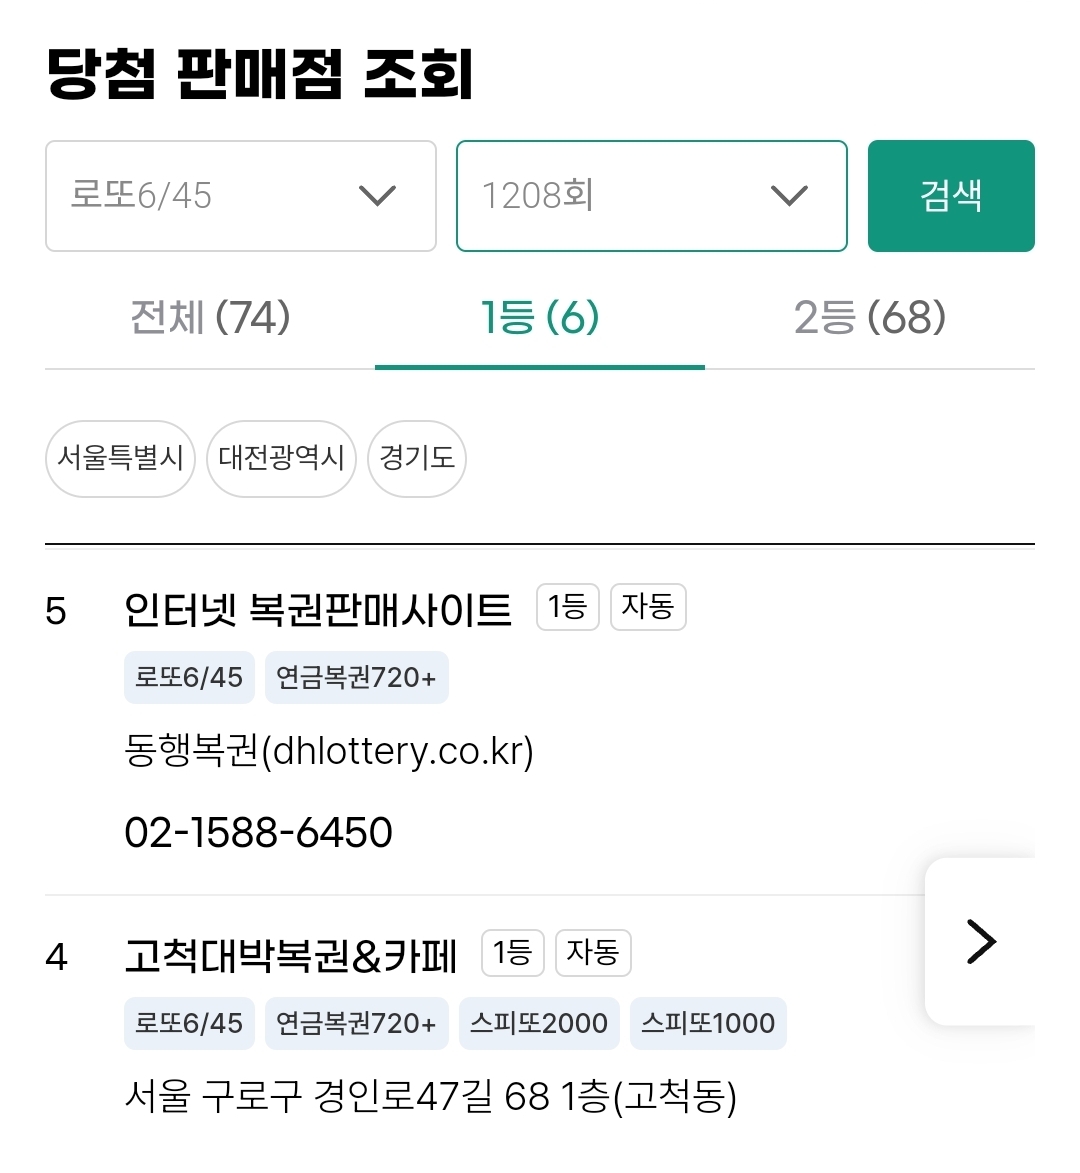
Task: Click the address 서울 구로구 경인로47길 68
Action: click(x=430, y=1097)
